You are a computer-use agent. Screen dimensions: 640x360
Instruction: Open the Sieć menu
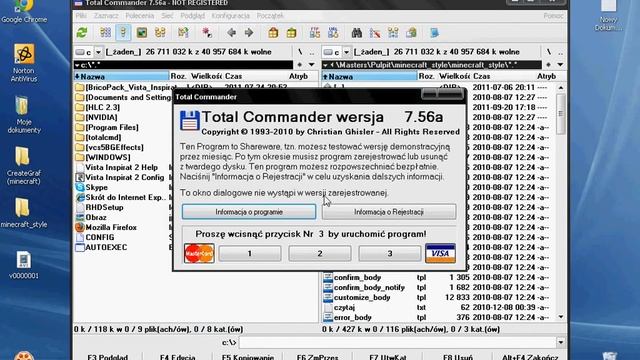click(x=167, y=16)
